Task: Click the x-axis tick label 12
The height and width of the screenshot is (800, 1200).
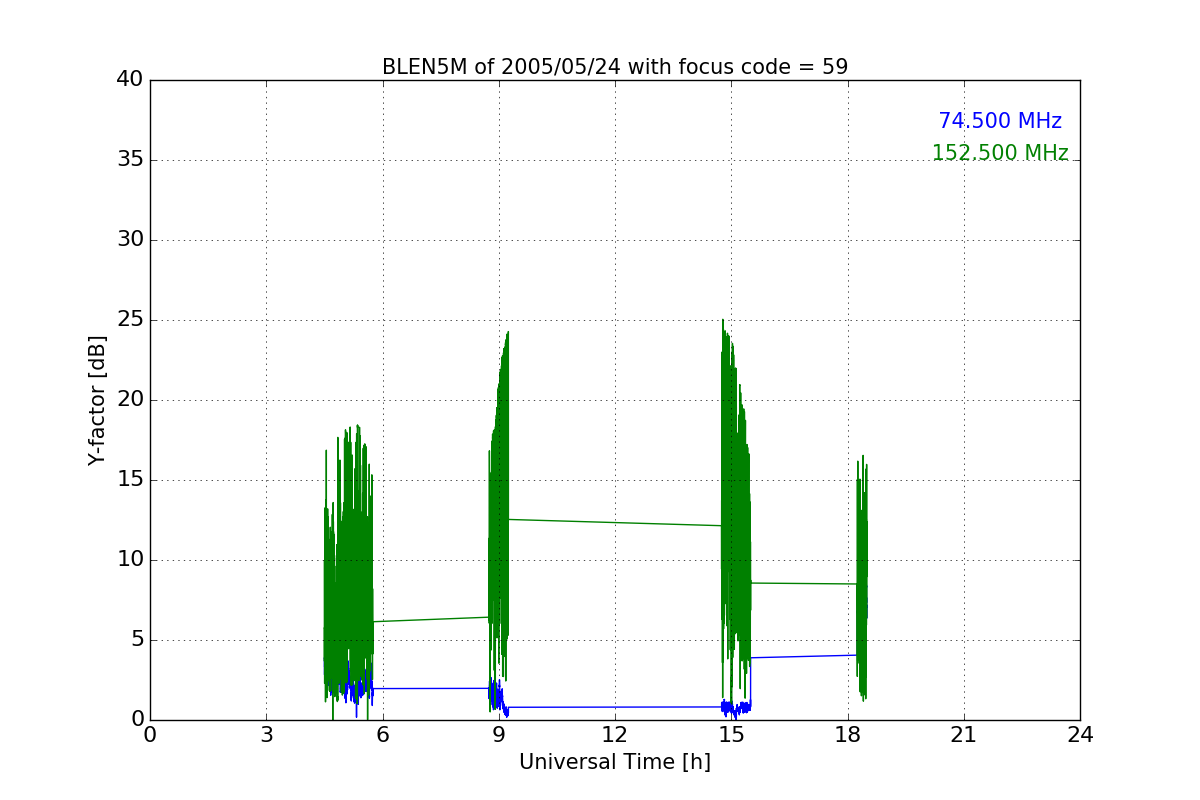Action: [615, 735]
